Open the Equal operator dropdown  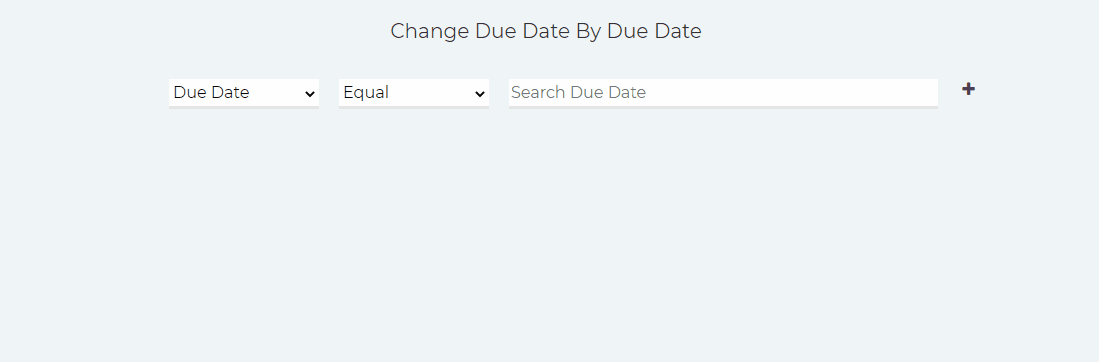point(414,93)
